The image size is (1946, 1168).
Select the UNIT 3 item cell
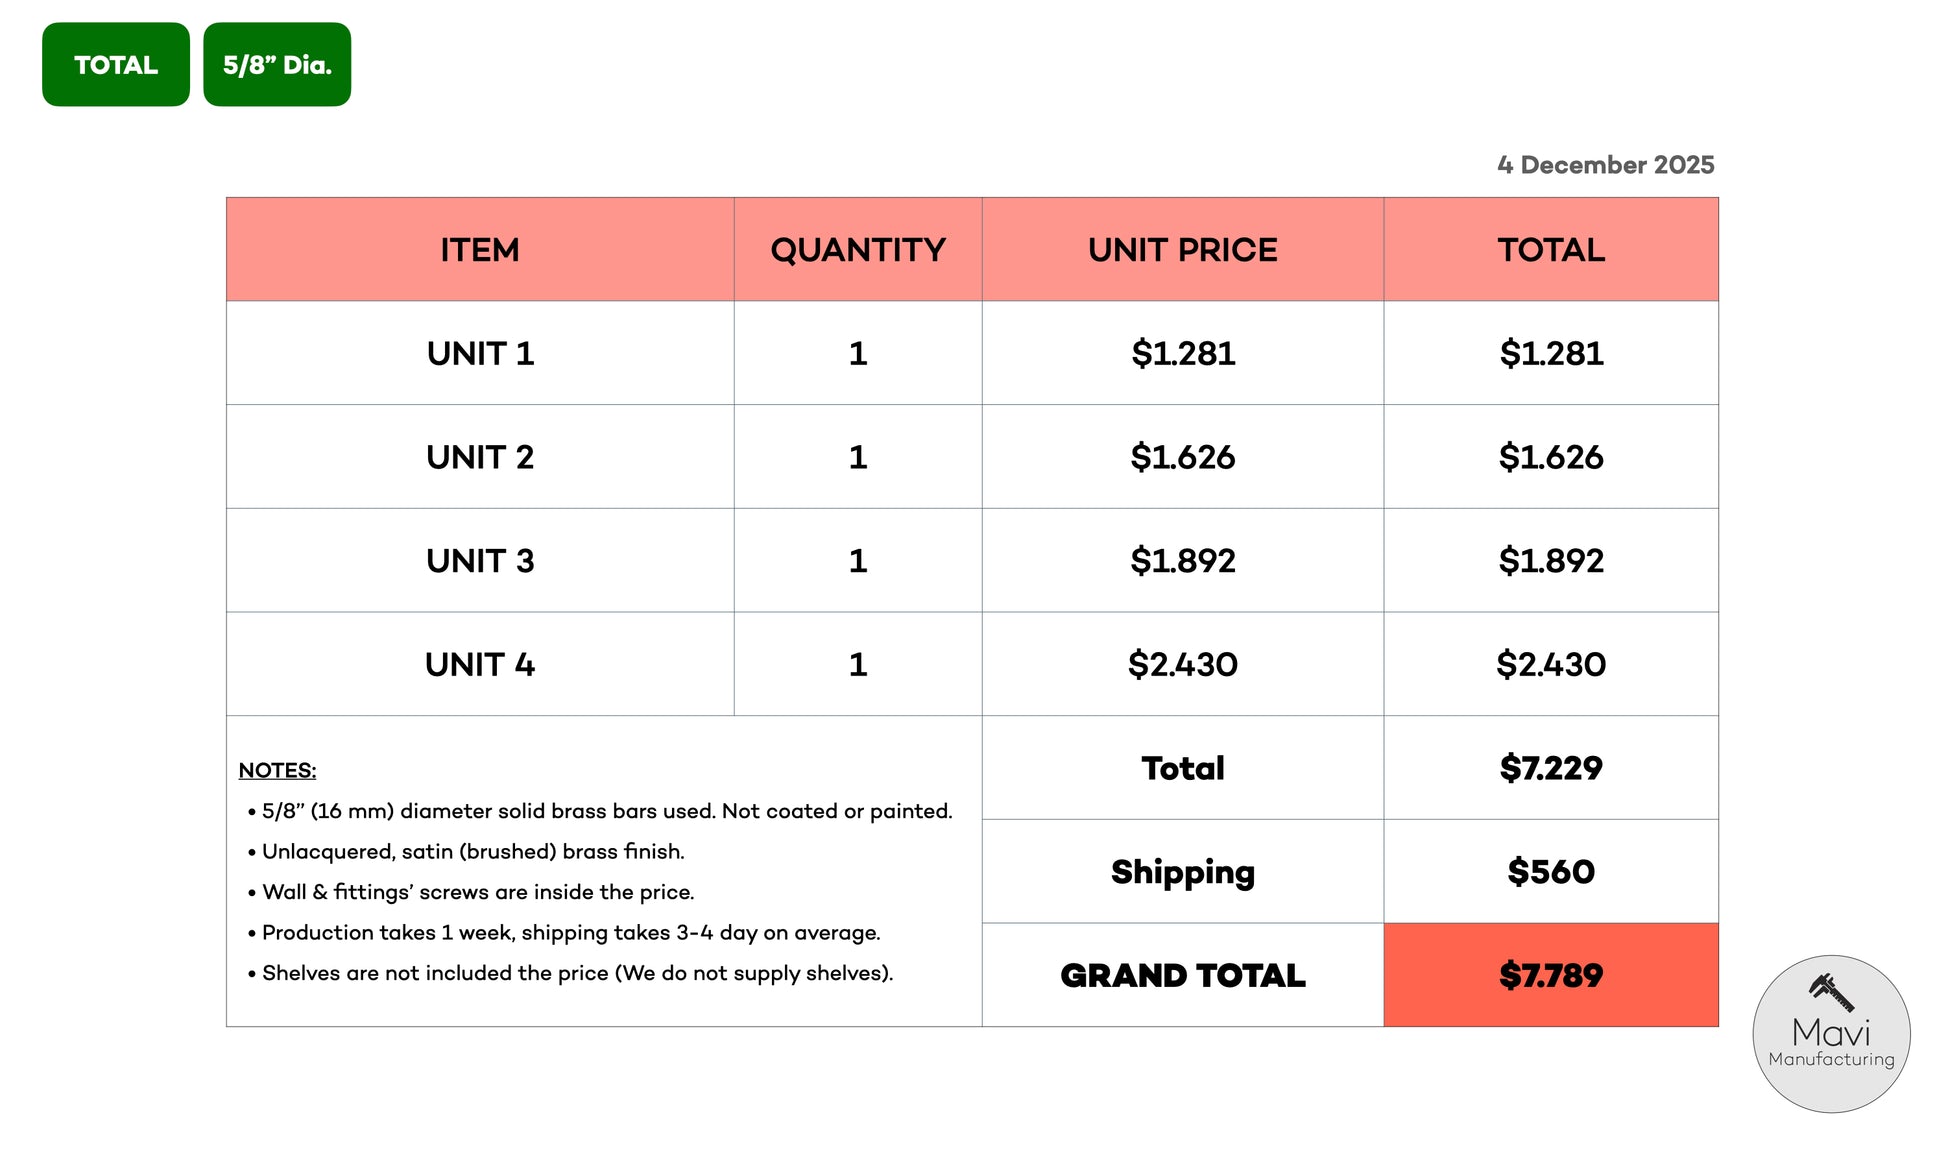tap(480, 561)
